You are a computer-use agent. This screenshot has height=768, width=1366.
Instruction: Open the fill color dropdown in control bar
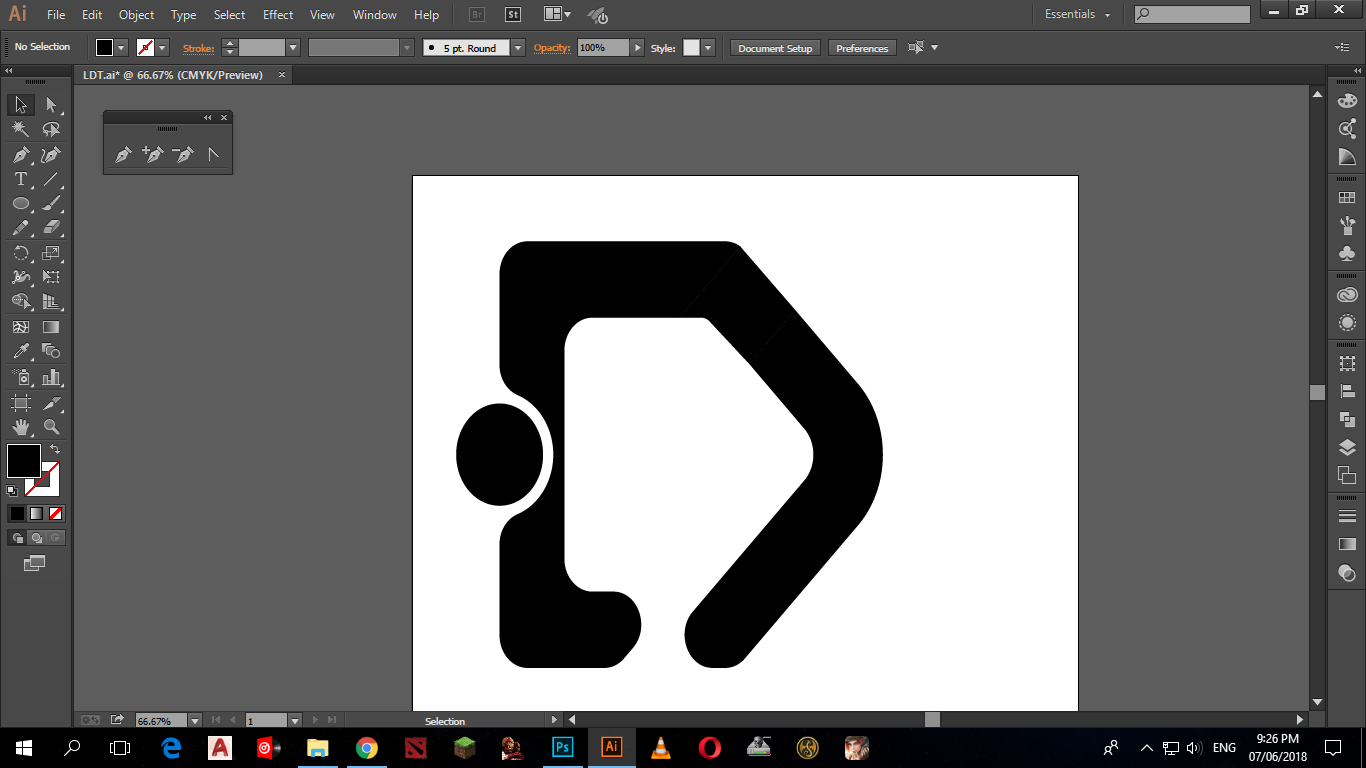click(x=122, y=47)
